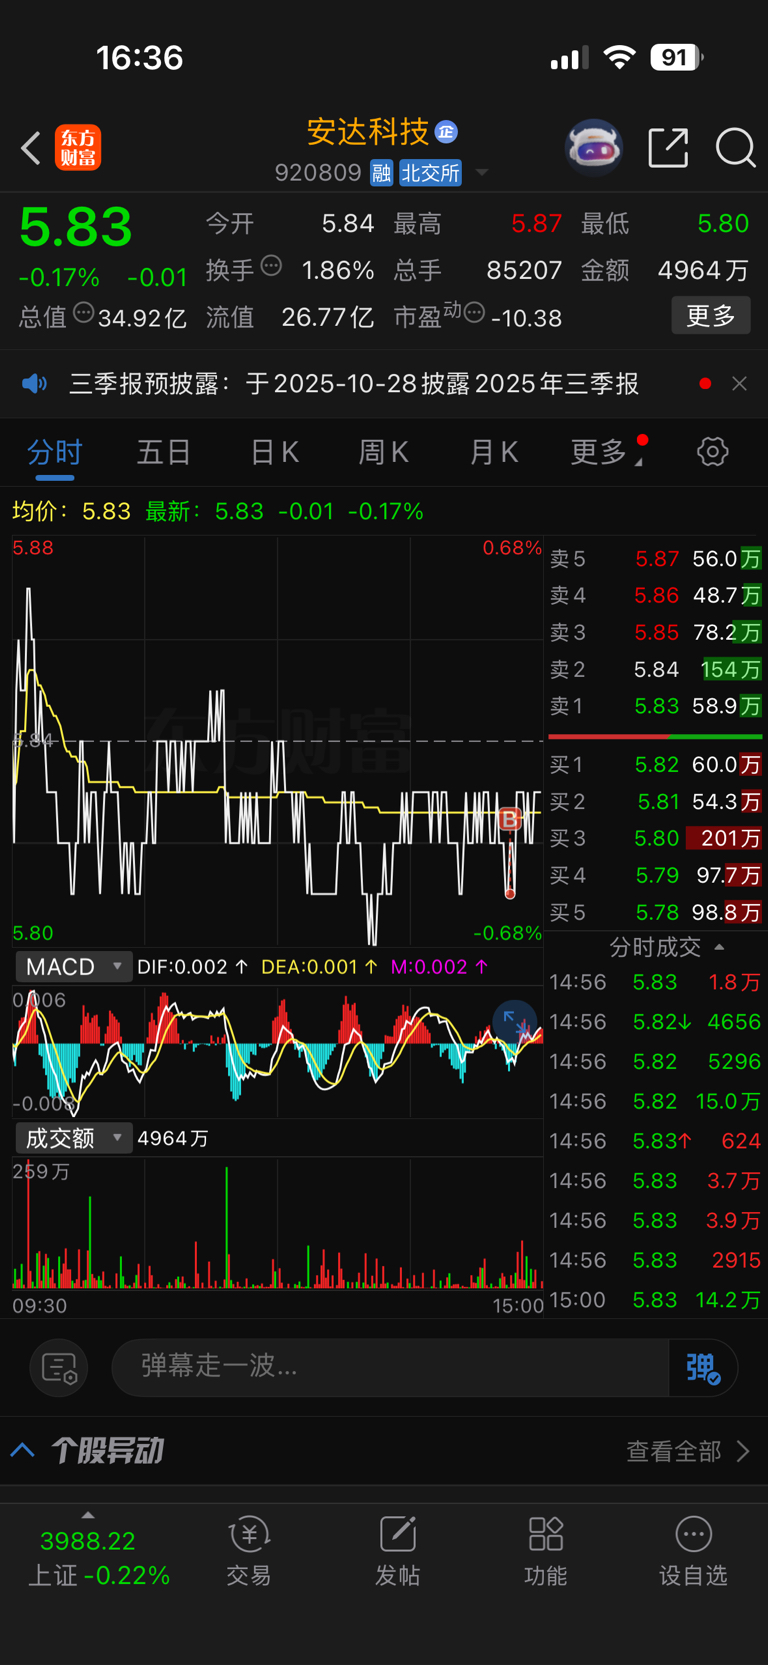Select 卖4 order row at 5.86

pyautogui.click(x=655, y=596)
